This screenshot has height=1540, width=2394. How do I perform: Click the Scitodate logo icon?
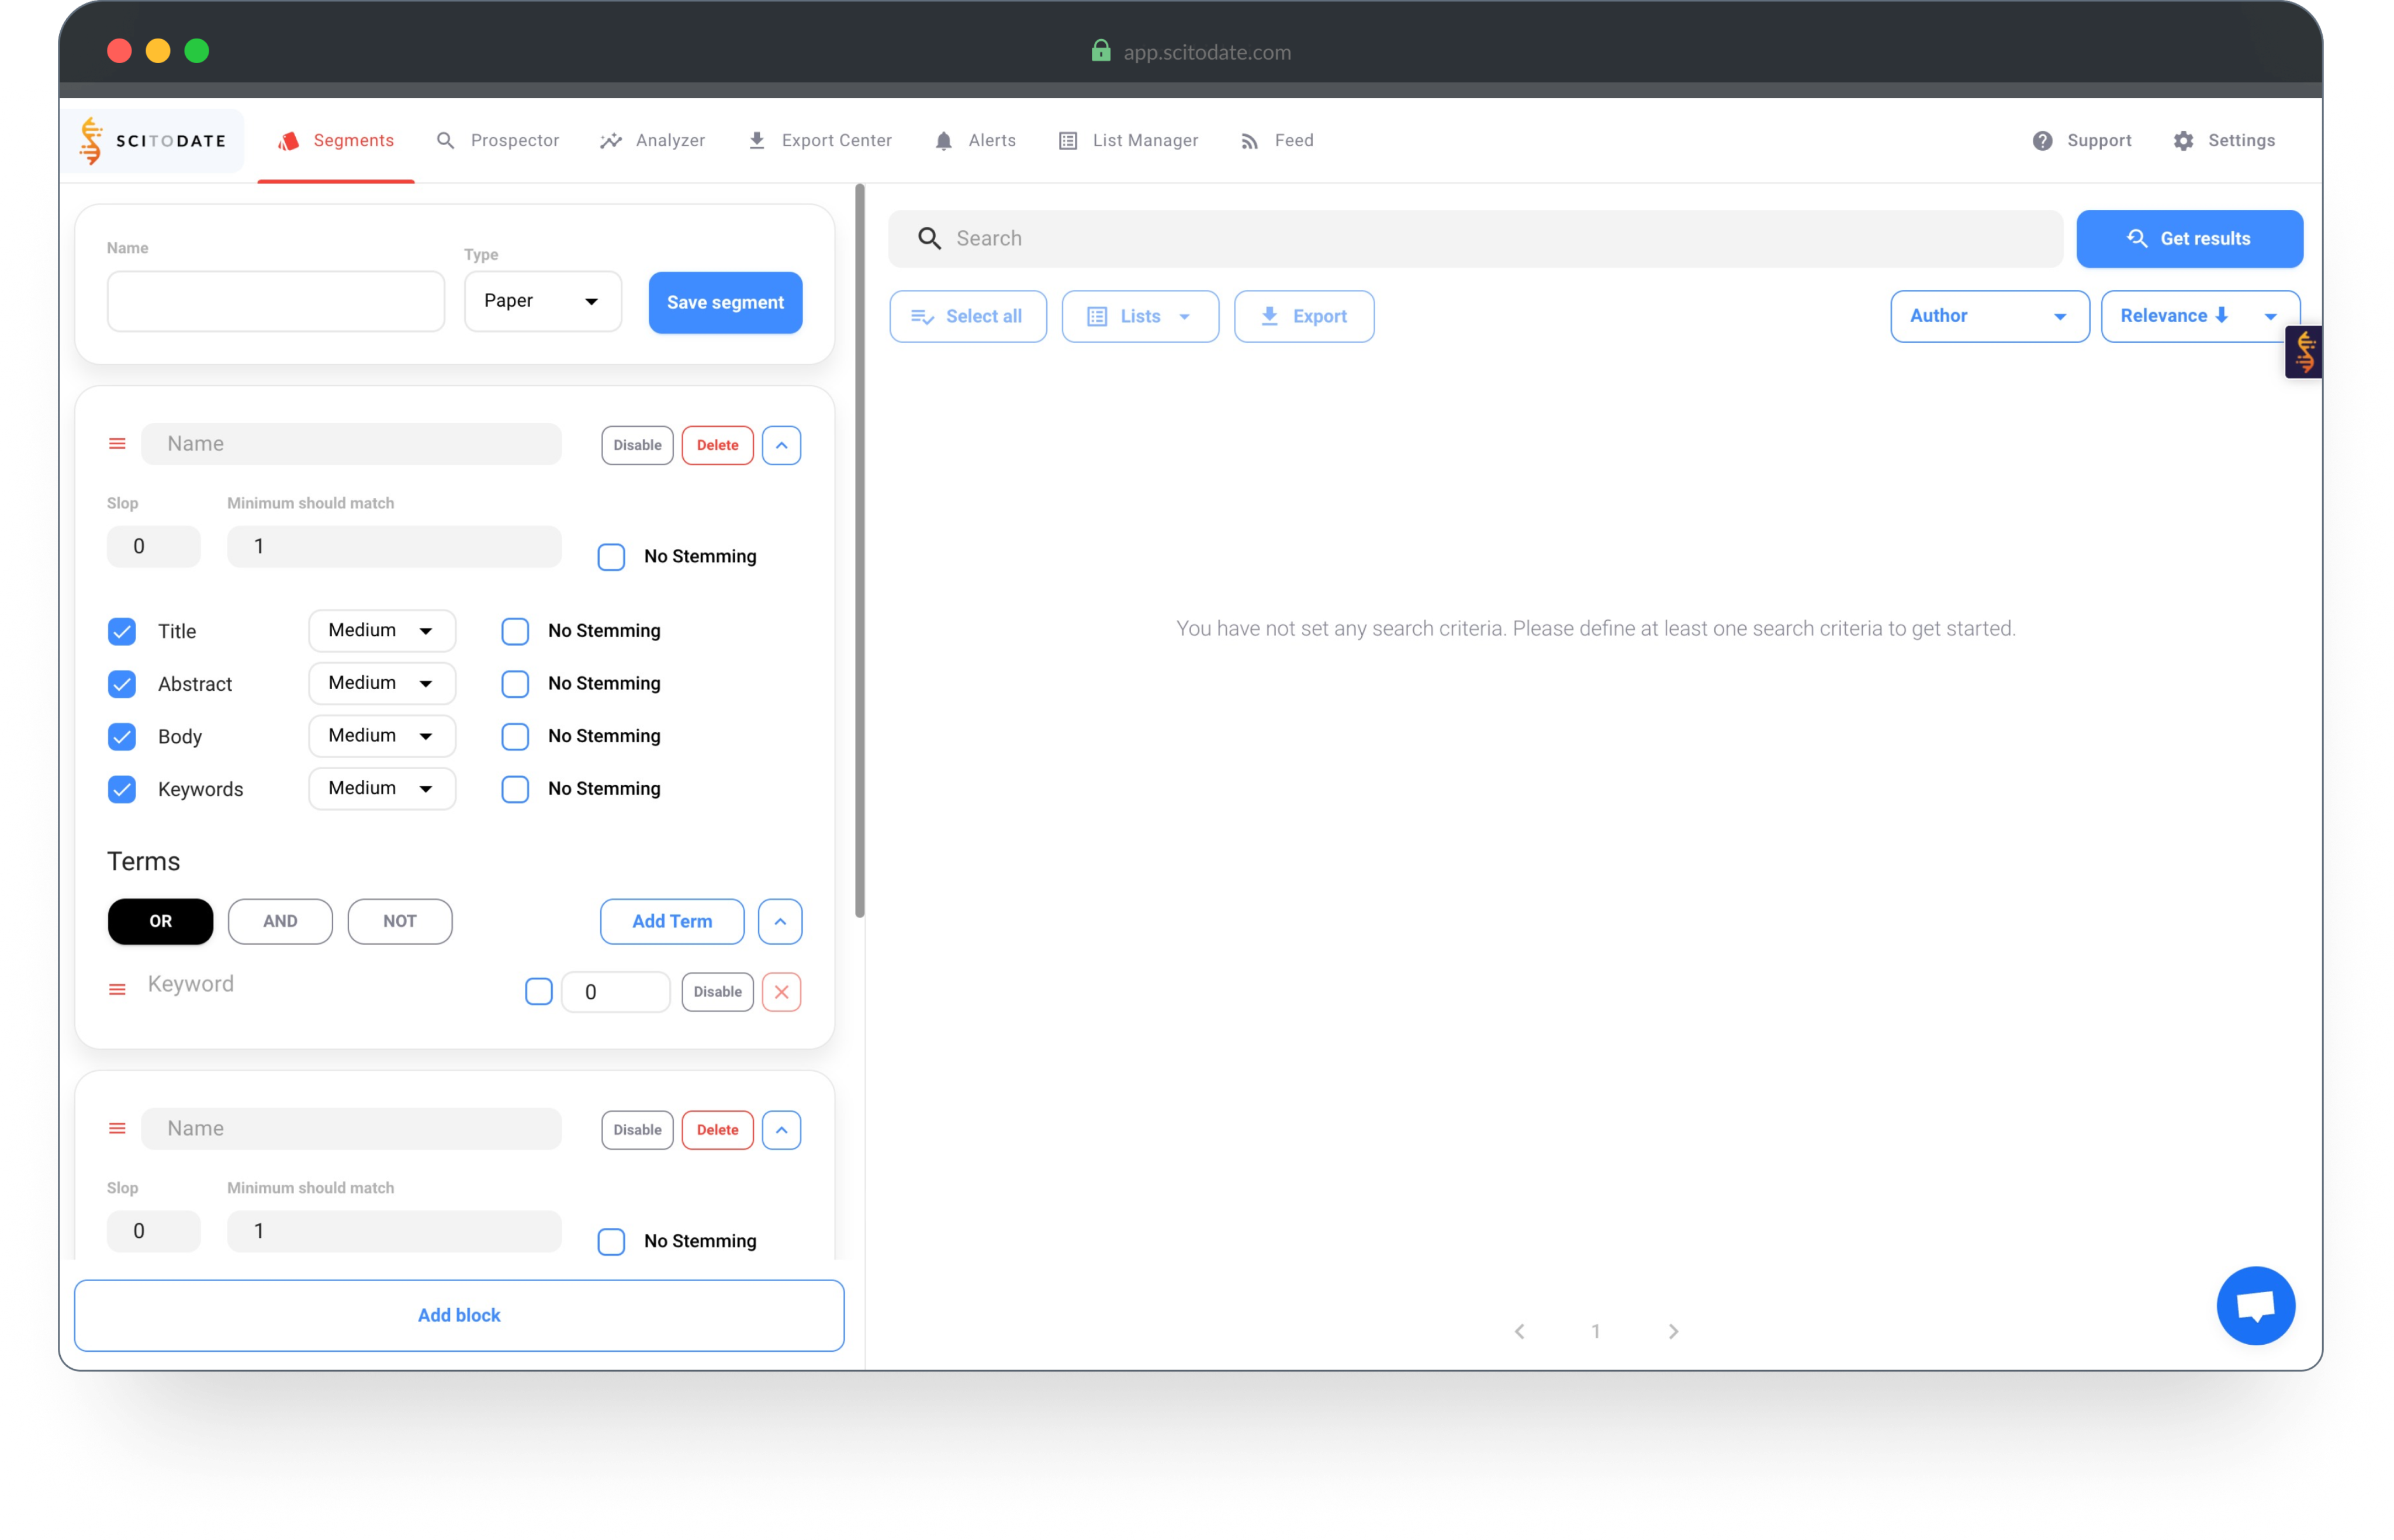click(x=91, y=141)
